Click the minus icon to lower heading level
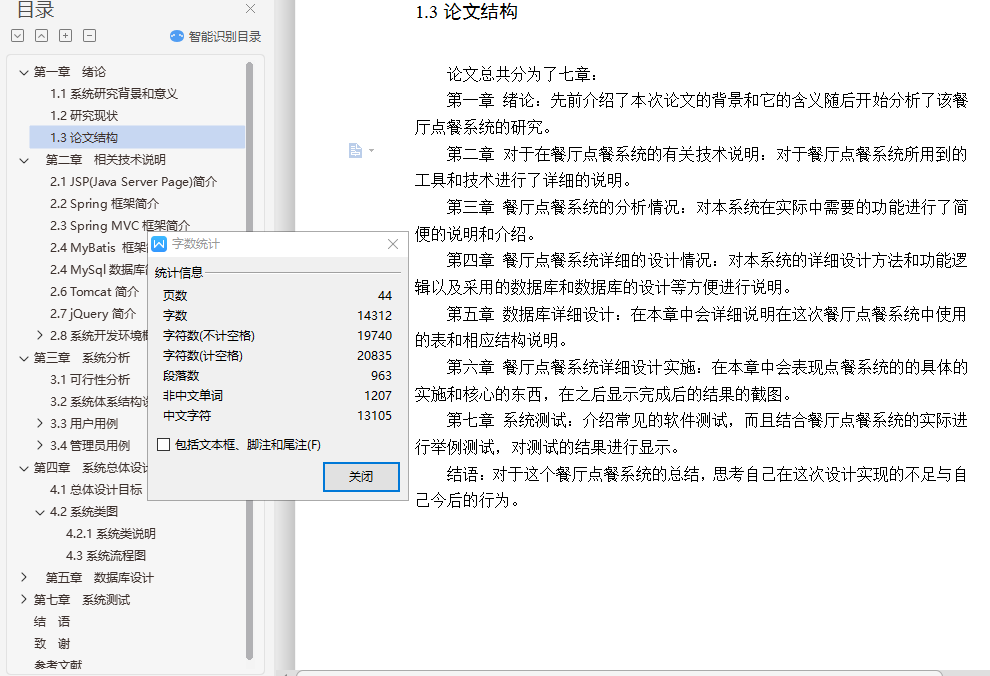Screen dimensions: 990x676 [x=90, y=36]
